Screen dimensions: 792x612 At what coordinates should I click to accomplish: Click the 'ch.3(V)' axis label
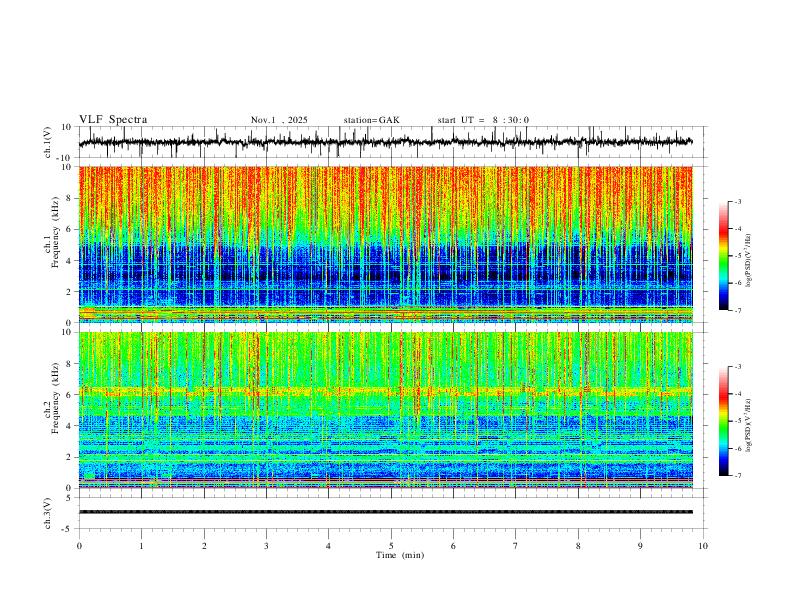[x=48, y=514]
